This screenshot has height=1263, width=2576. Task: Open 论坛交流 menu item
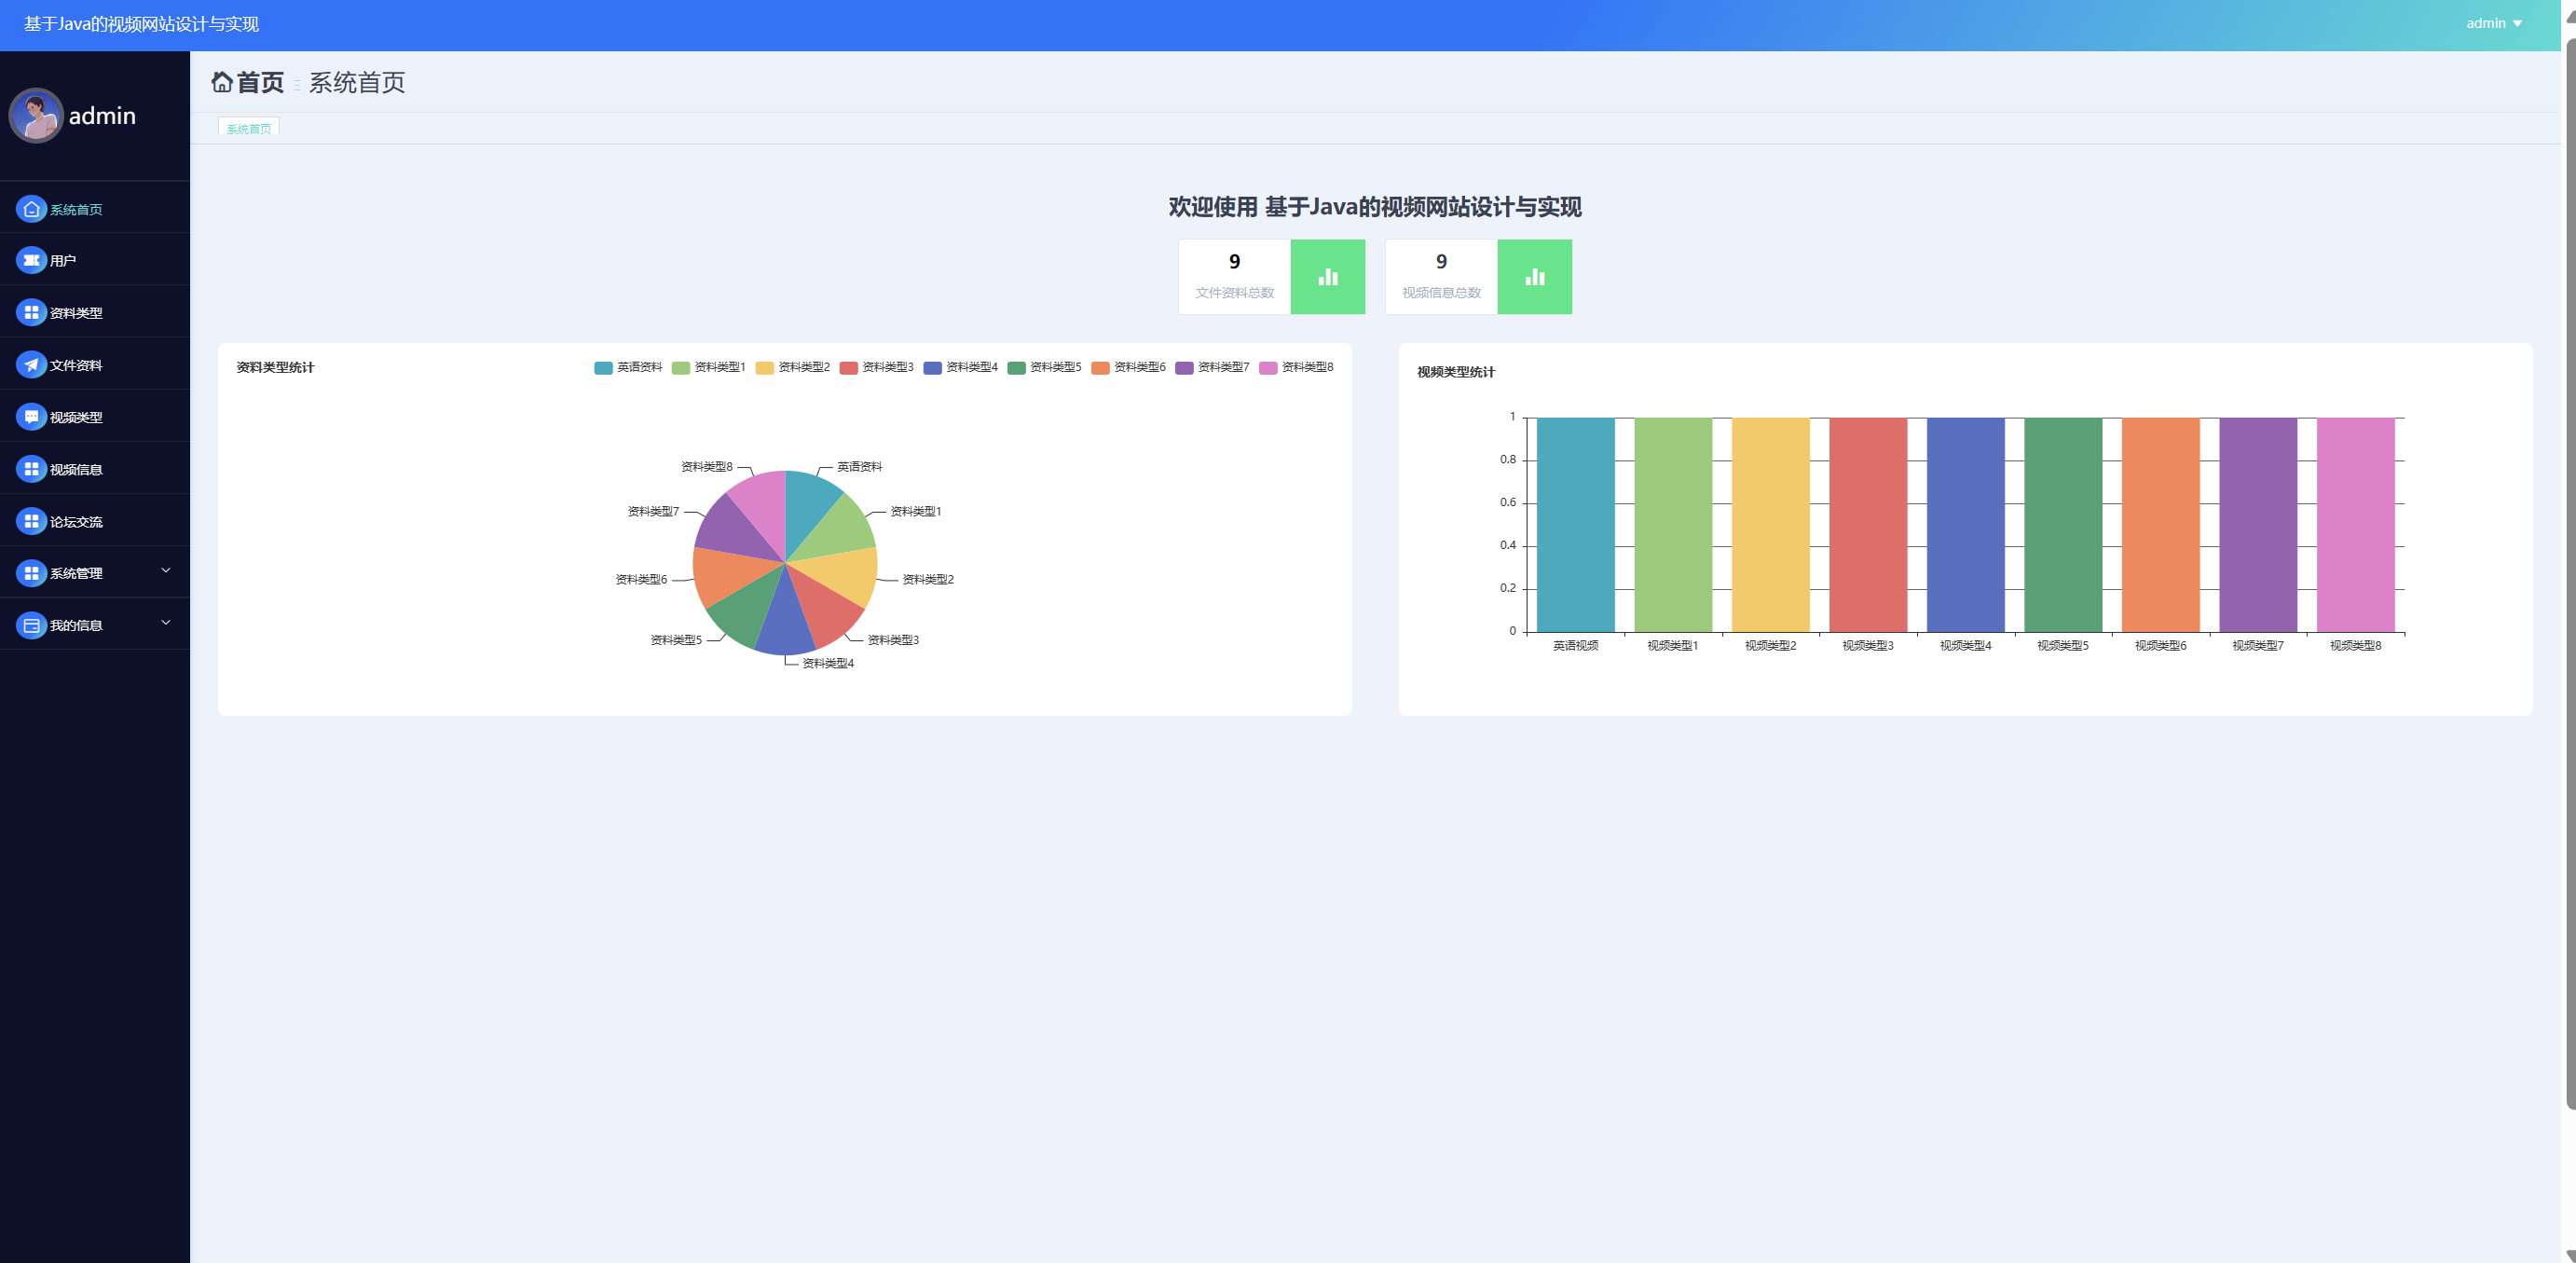click(x=76, y=522)
